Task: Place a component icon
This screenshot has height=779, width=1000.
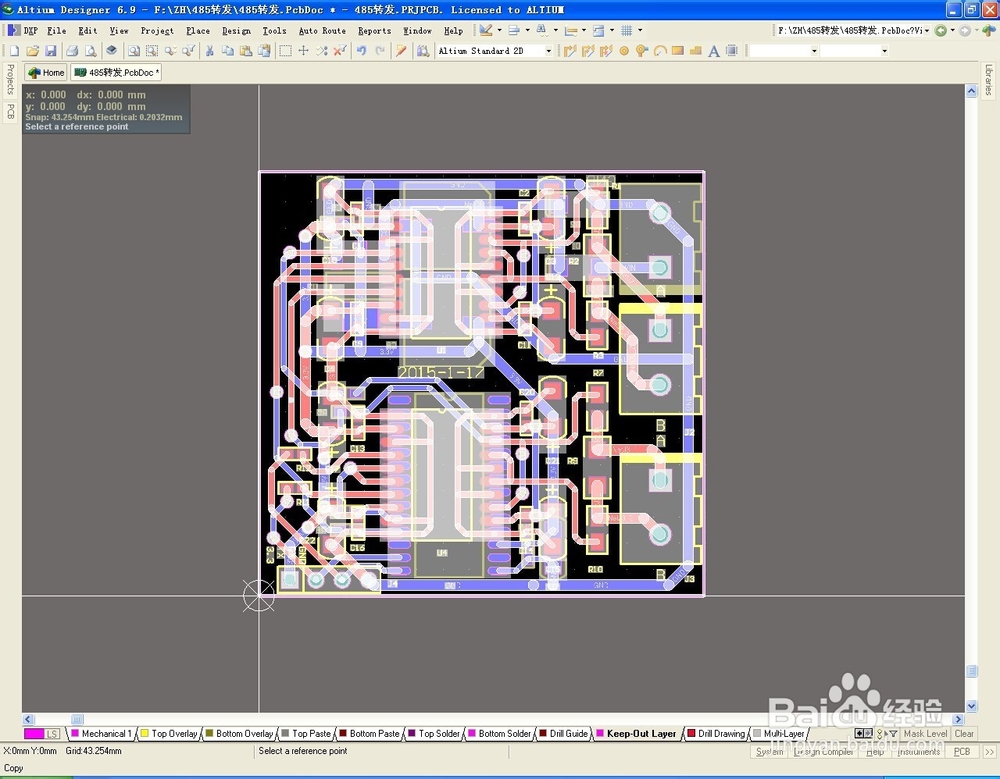Action: [x=732, y=51]
